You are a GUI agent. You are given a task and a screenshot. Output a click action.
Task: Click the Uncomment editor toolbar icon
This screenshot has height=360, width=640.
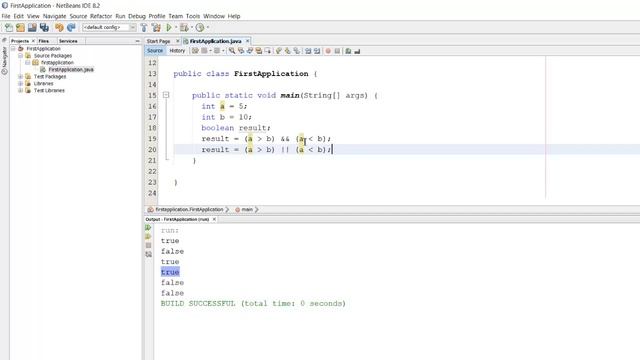(x=357, y=51)
